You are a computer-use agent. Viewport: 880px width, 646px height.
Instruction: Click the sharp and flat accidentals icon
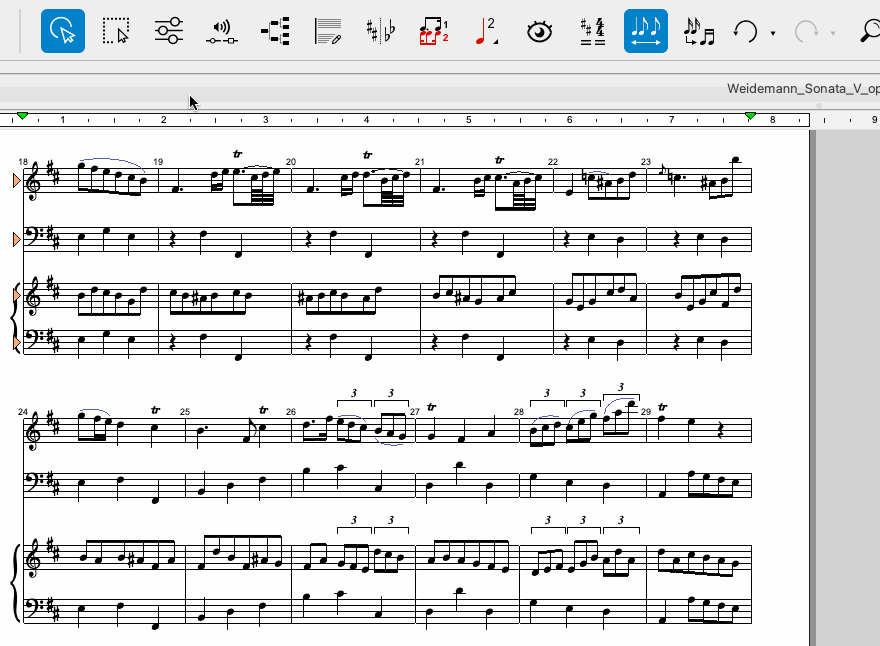pos(381,31)
